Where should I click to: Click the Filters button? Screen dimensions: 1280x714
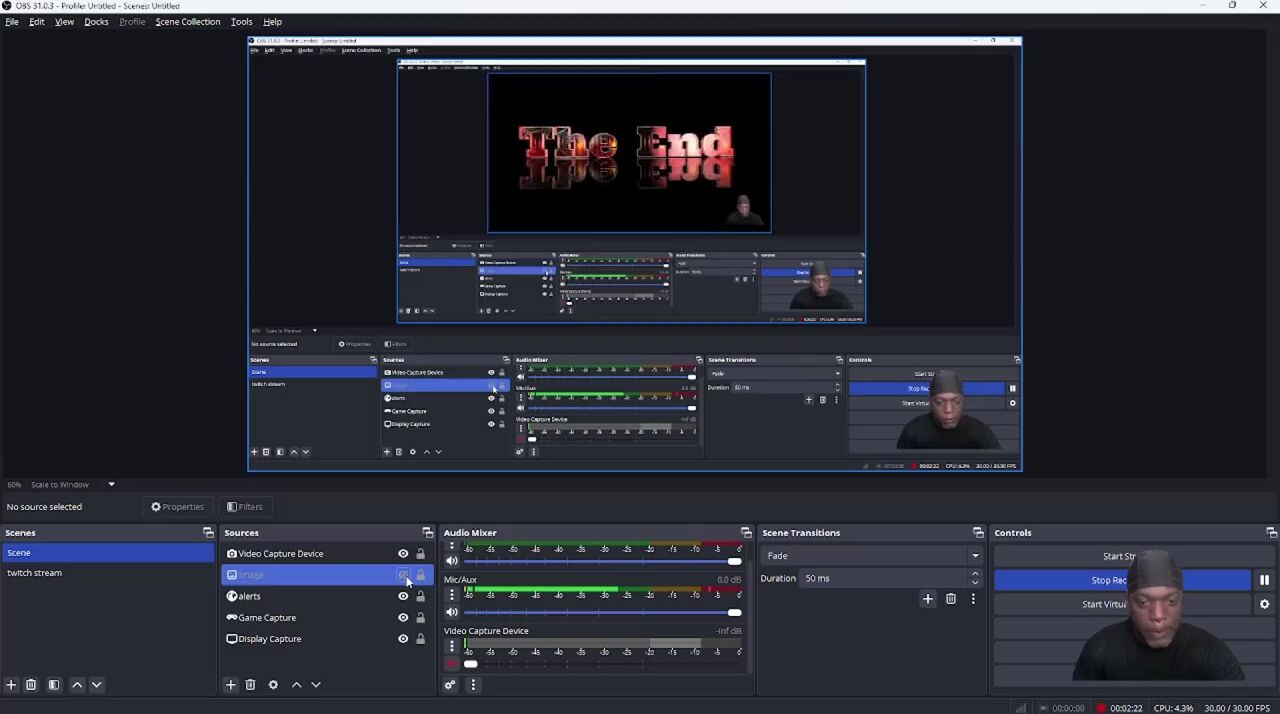(244, 507)
